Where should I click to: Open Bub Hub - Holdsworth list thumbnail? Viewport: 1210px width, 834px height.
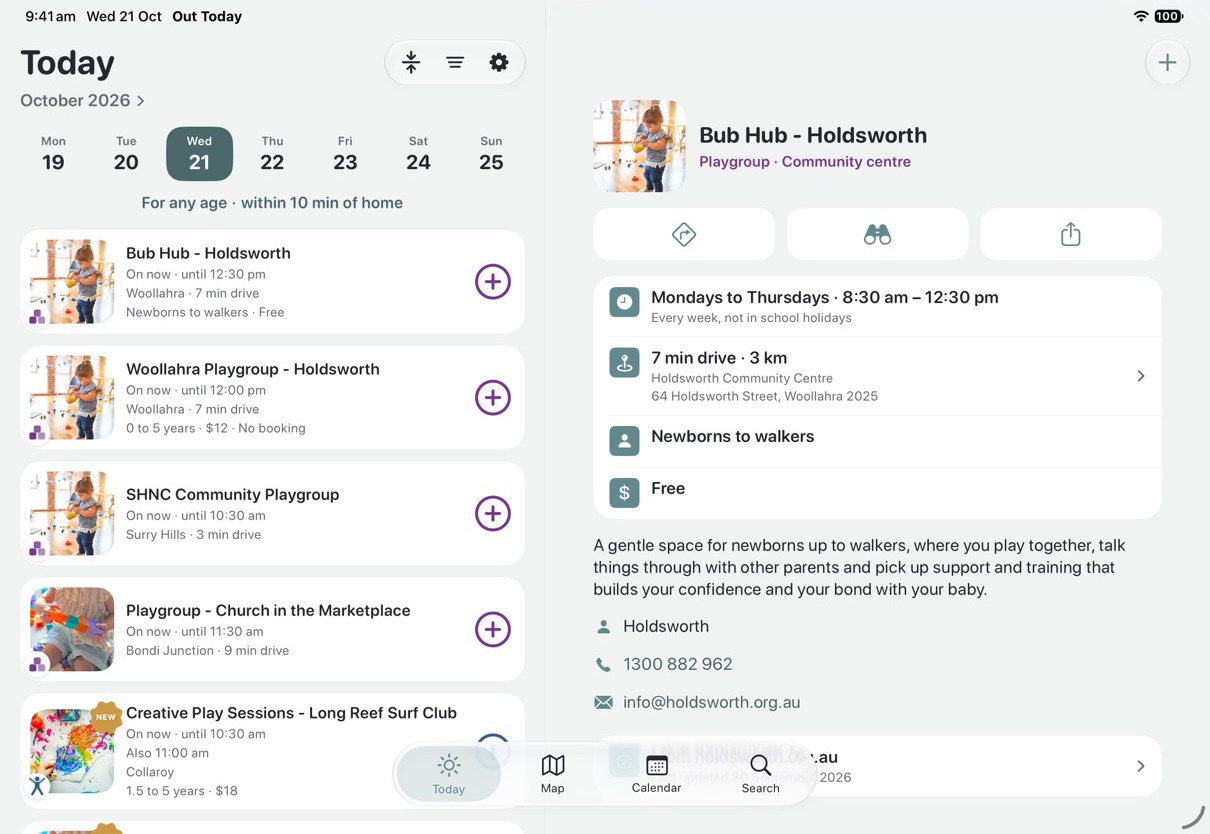pyautogui.click(x=72, y=282)
